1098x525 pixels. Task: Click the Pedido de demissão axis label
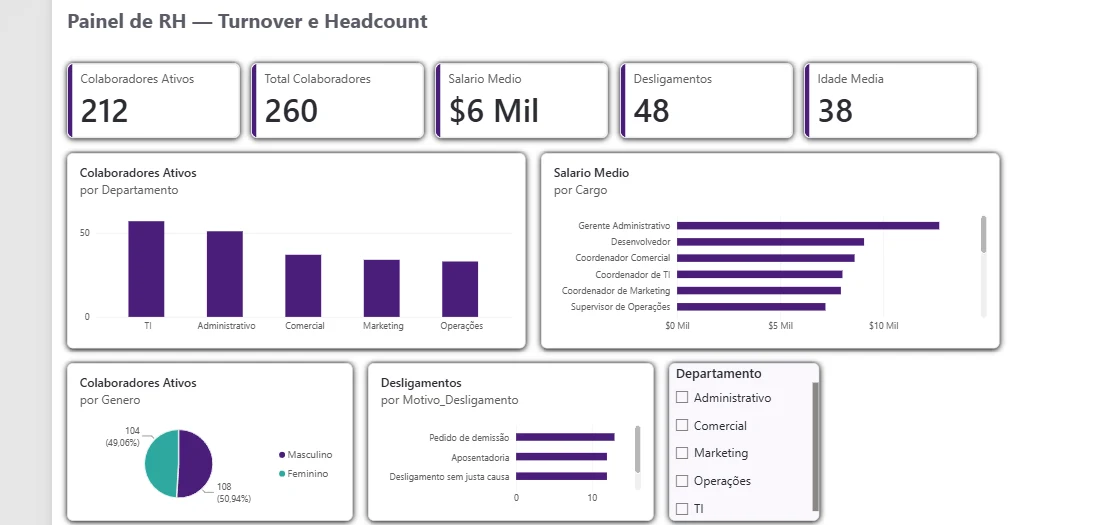(469, 438)
